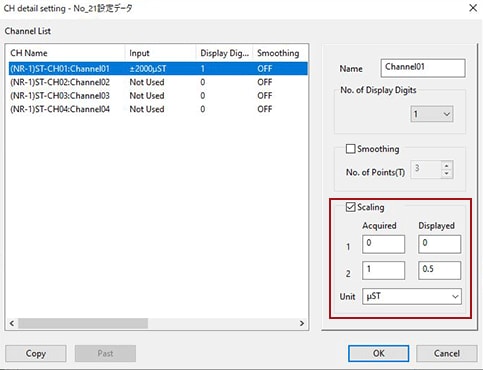The height and width of the screenshot is (370, 483).
Task: Click Not Used input cell for Channel03
Action: point(147,96)
